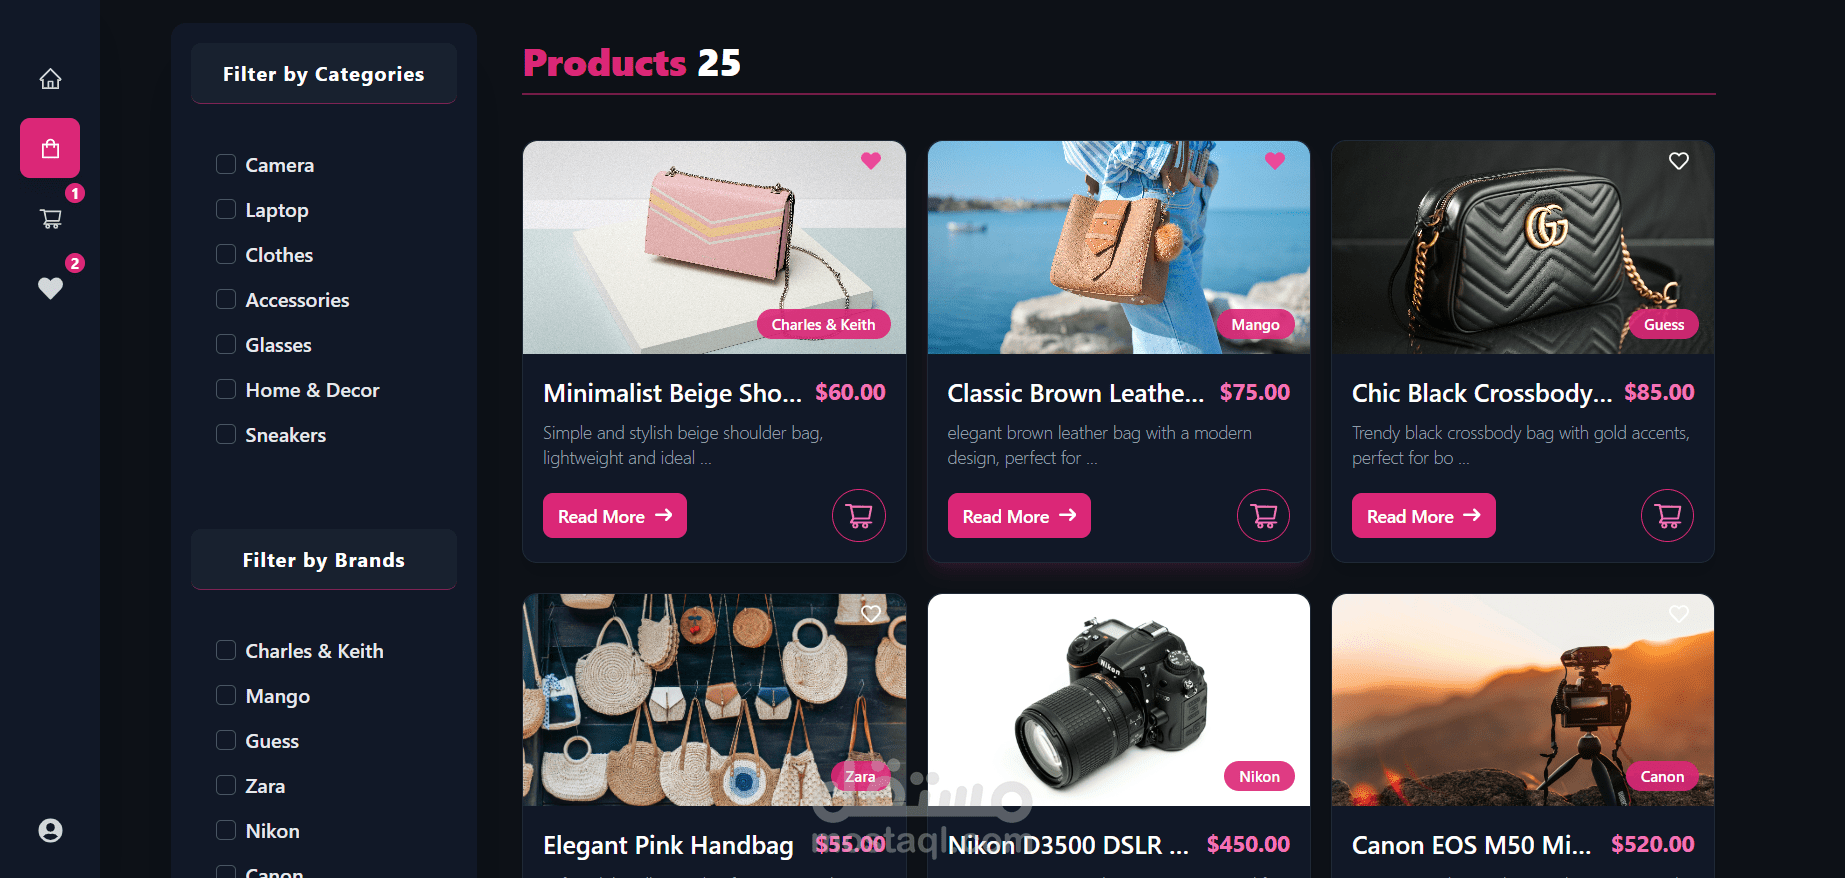Add Minimalist Beige bag to cart
1845x878 pixels.
(x=859, y=515)
